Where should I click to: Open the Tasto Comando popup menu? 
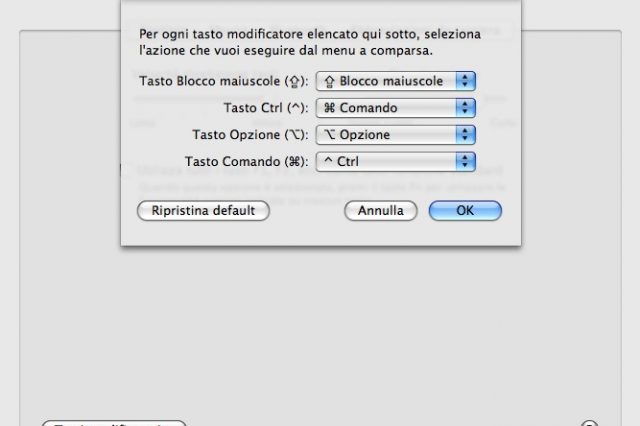pyautogui.click(x=394, y=161)
